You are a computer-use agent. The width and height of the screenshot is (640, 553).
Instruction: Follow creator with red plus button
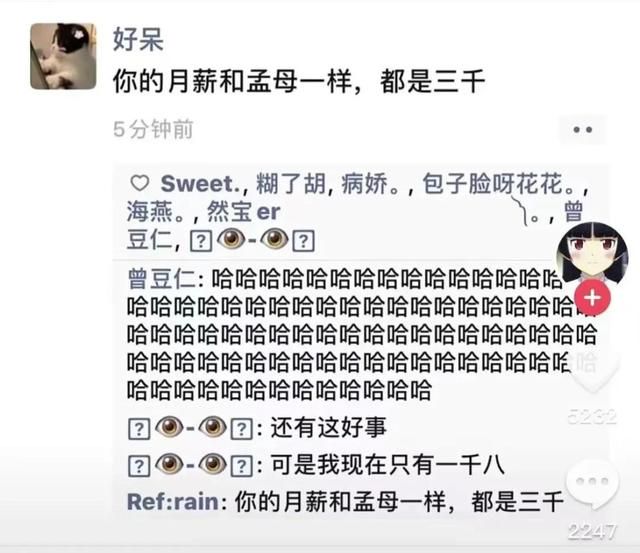(593, 298)
